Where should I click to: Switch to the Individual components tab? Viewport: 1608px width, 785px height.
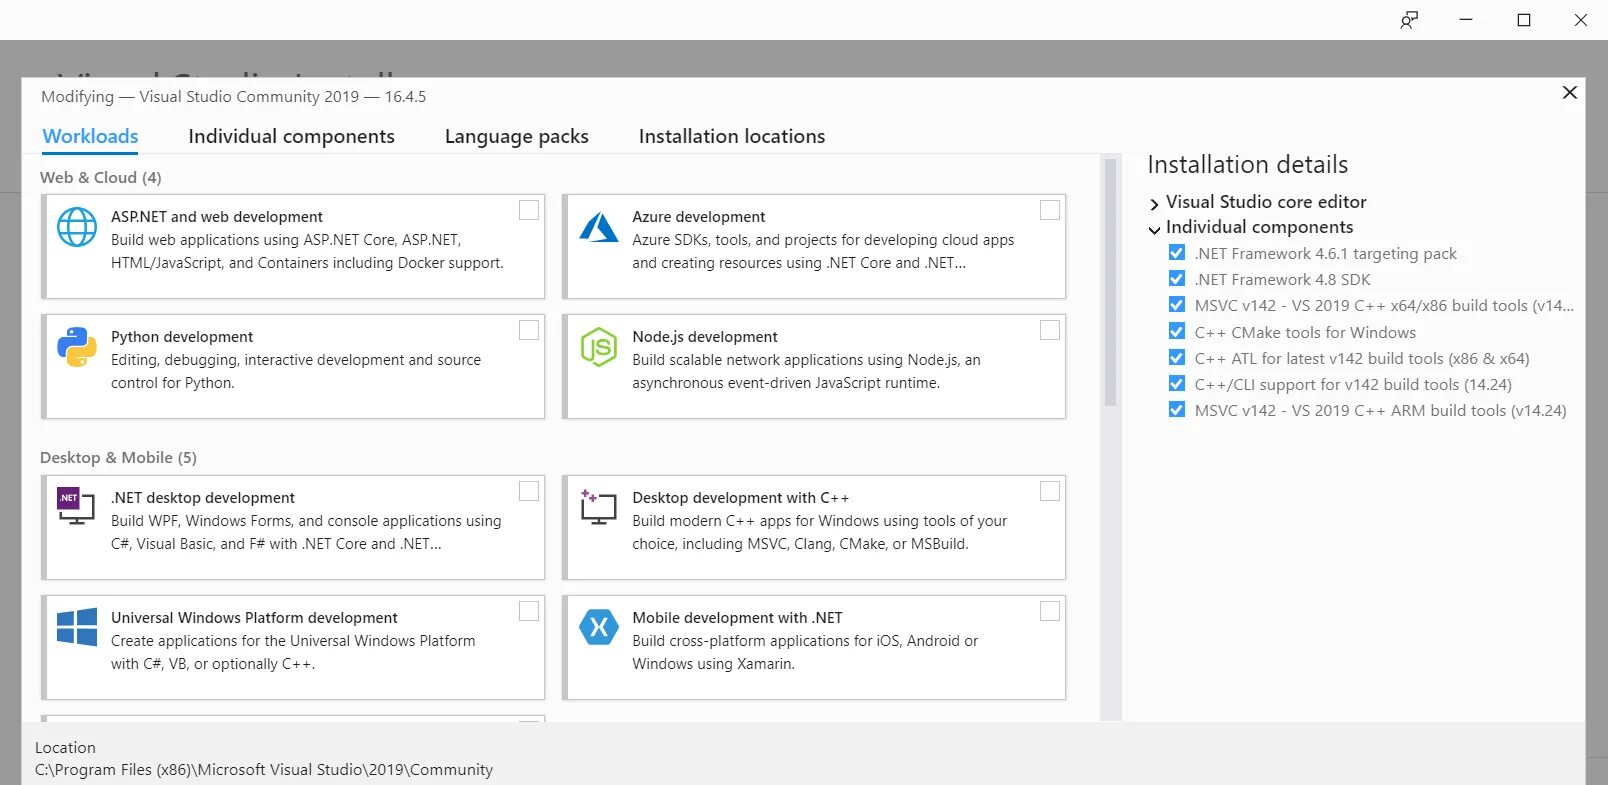tap(291, 136)
